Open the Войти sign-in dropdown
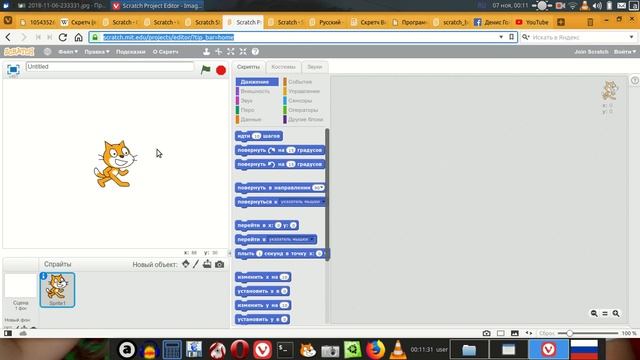The width and height of the screenshot is (640, 360). coord(625,51)
